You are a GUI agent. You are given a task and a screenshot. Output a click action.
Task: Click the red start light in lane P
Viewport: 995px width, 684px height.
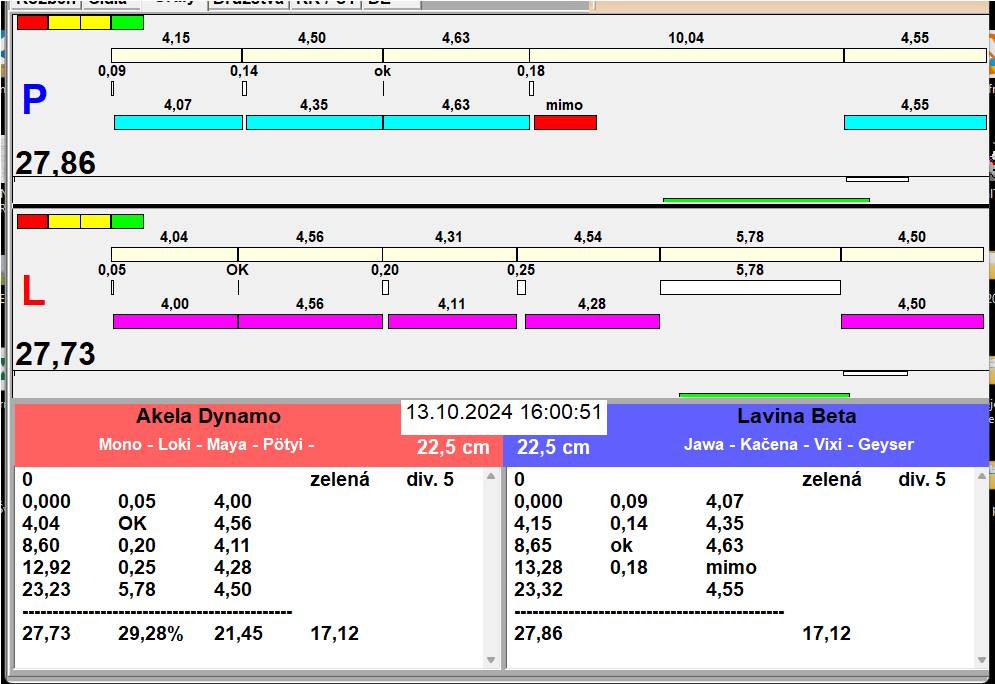pos(32,22)
